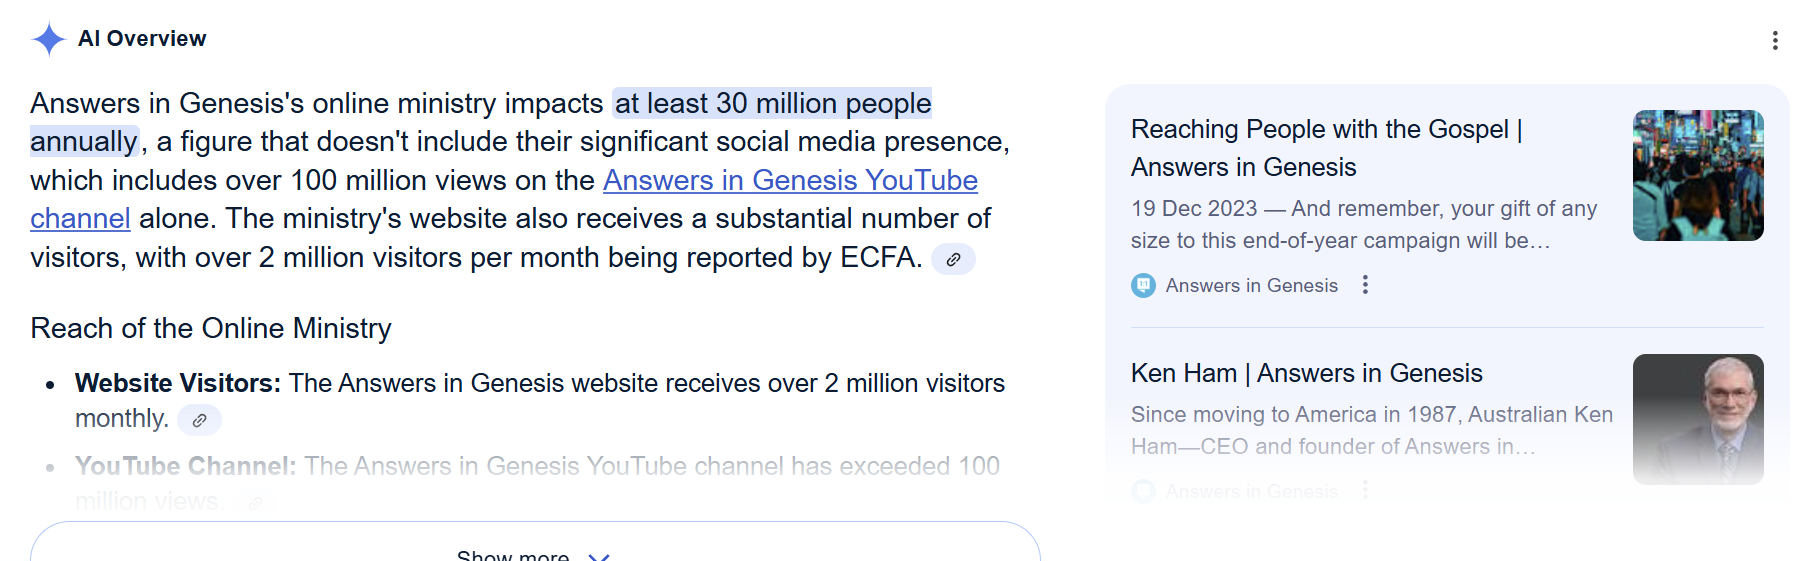Viewport: 1812px width, 561px height.
Task: Click the Answers in Genesis favicon under Ken Ham card
Action: [1143, 491]
